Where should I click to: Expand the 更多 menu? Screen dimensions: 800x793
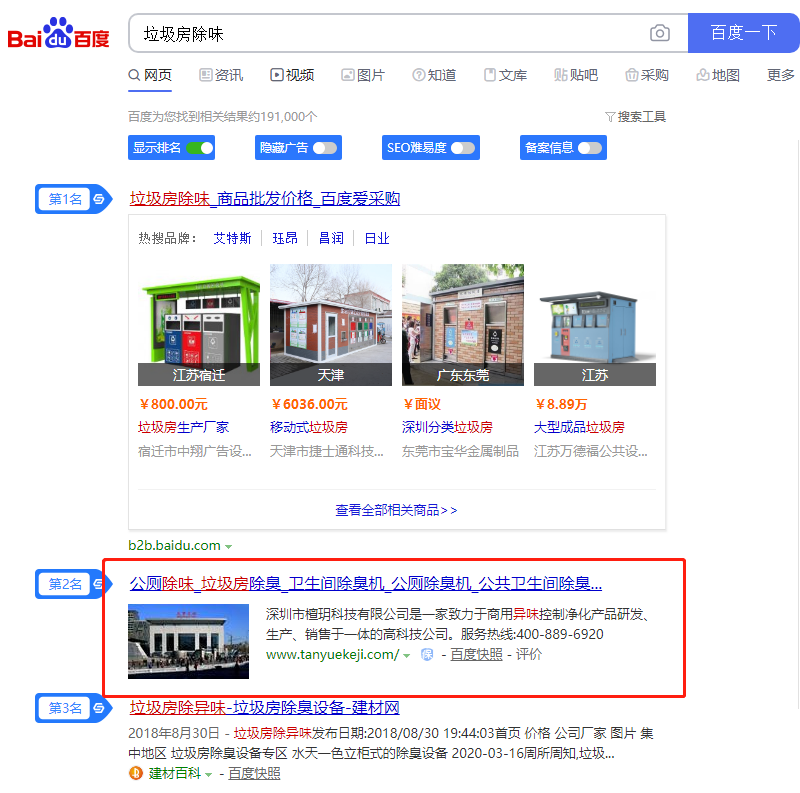point(781,76)
